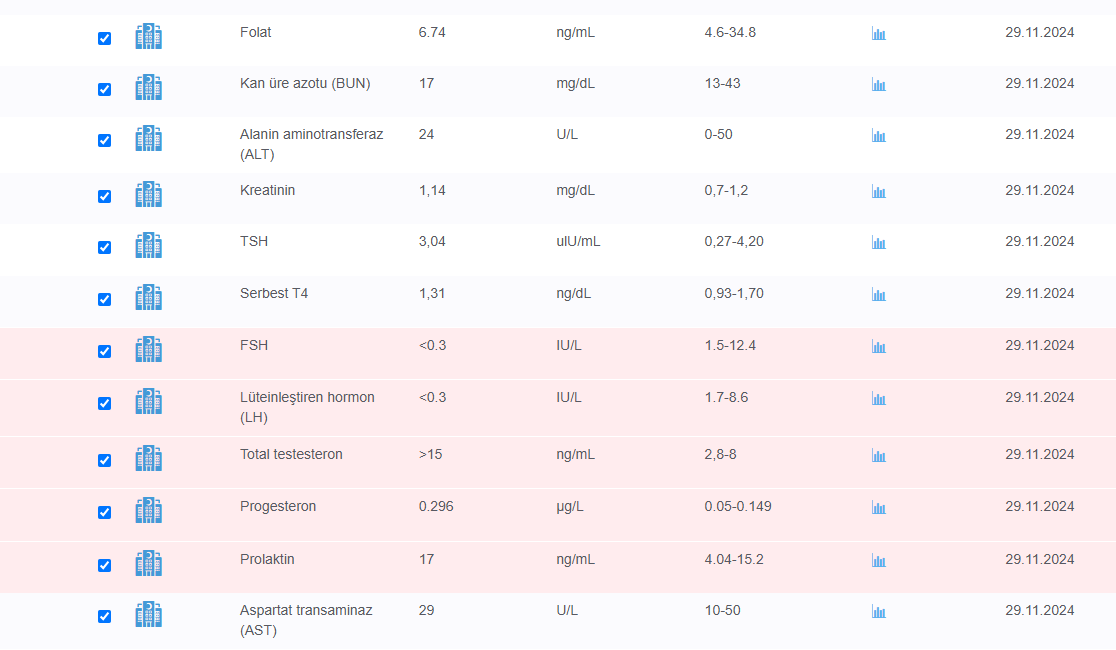Image resolution: width=1116 pixels, height=650 pixels.
Task: Open chart icon for Kan üre azotu (BUN)
Action: (879, 85)
